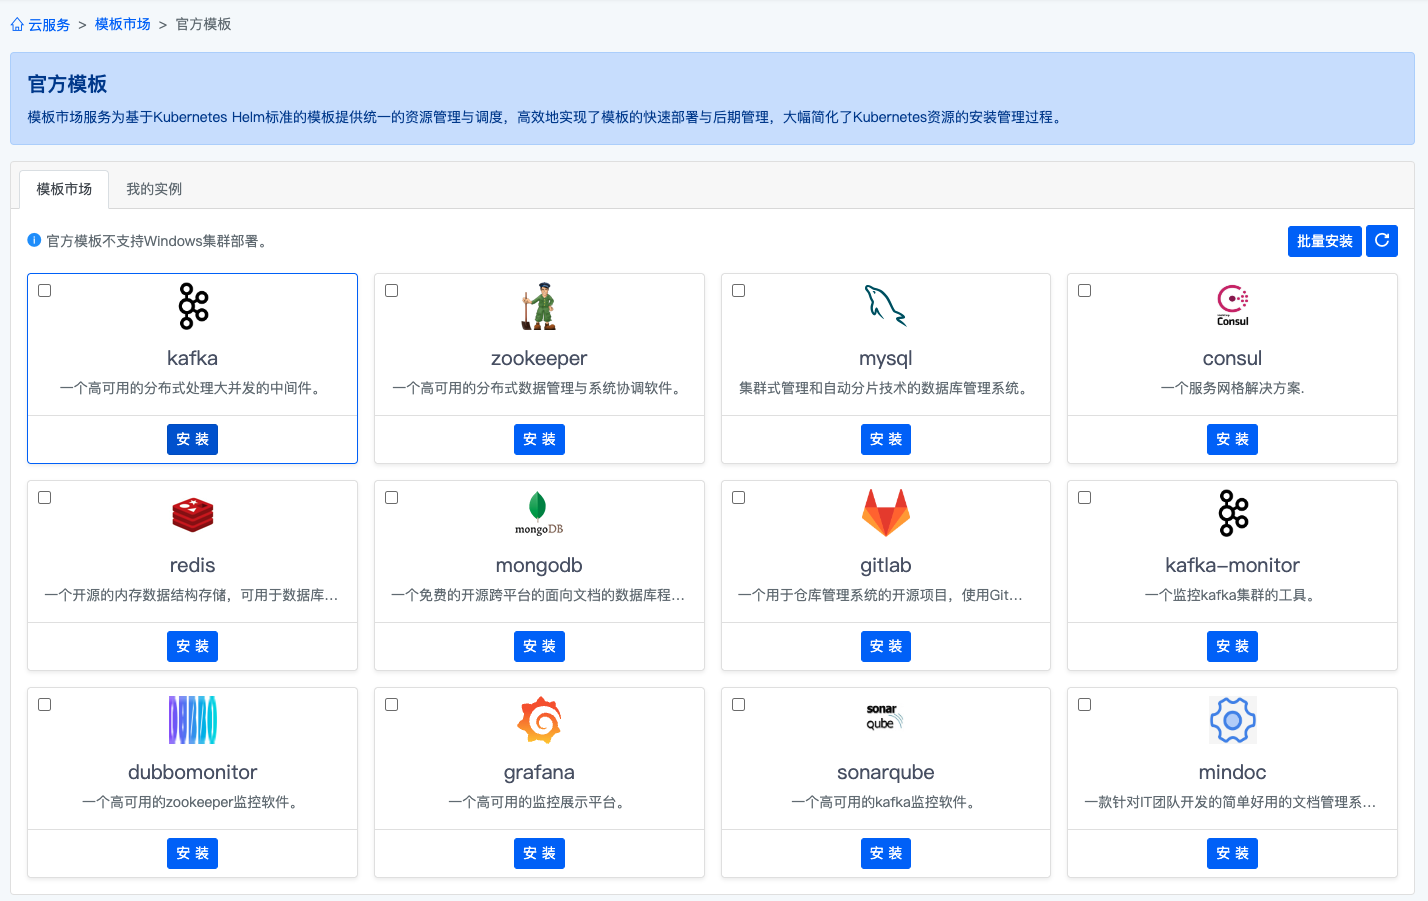Install the dubbomonitor template
The width and height of the screenshot is (1428, 901).
(193, 853)
